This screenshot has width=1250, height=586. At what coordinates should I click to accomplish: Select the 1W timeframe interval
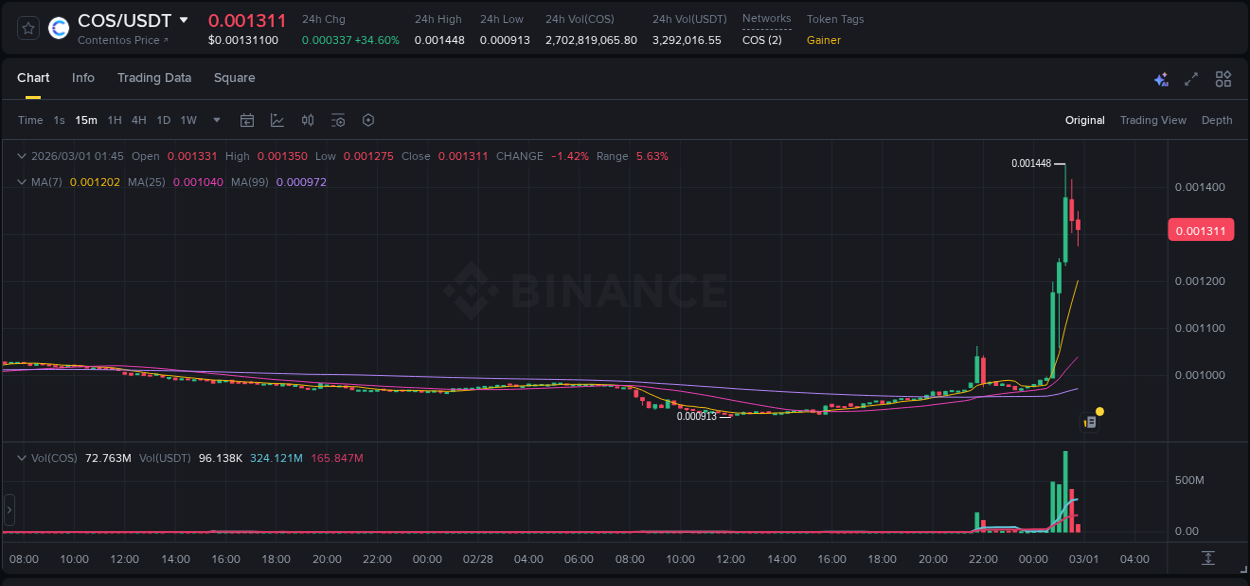point(188,120)
